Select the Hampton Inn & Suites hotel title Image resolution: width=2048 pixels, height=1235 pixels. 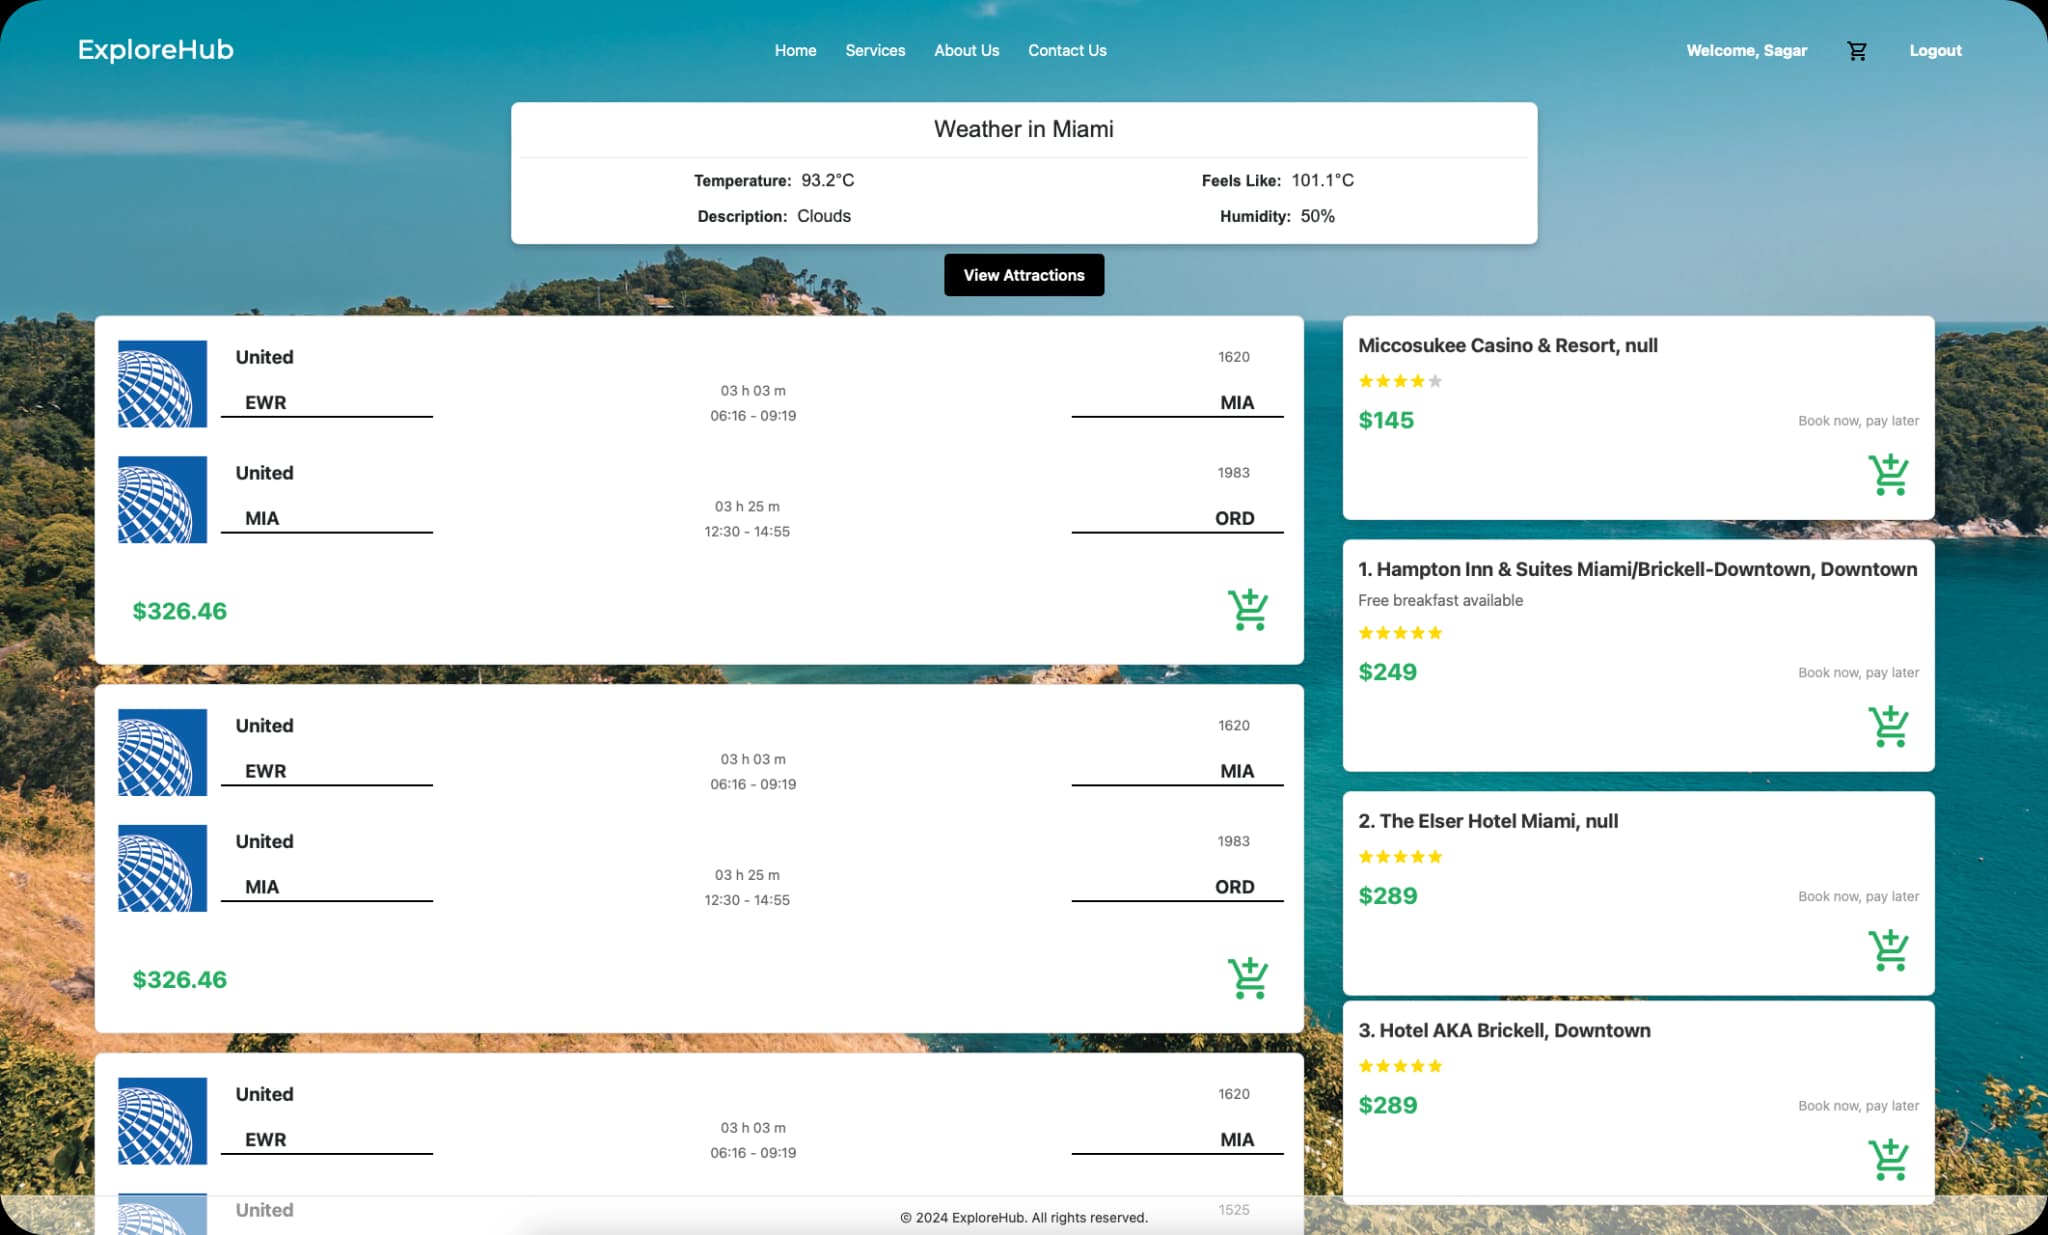tap(1638, 570)
